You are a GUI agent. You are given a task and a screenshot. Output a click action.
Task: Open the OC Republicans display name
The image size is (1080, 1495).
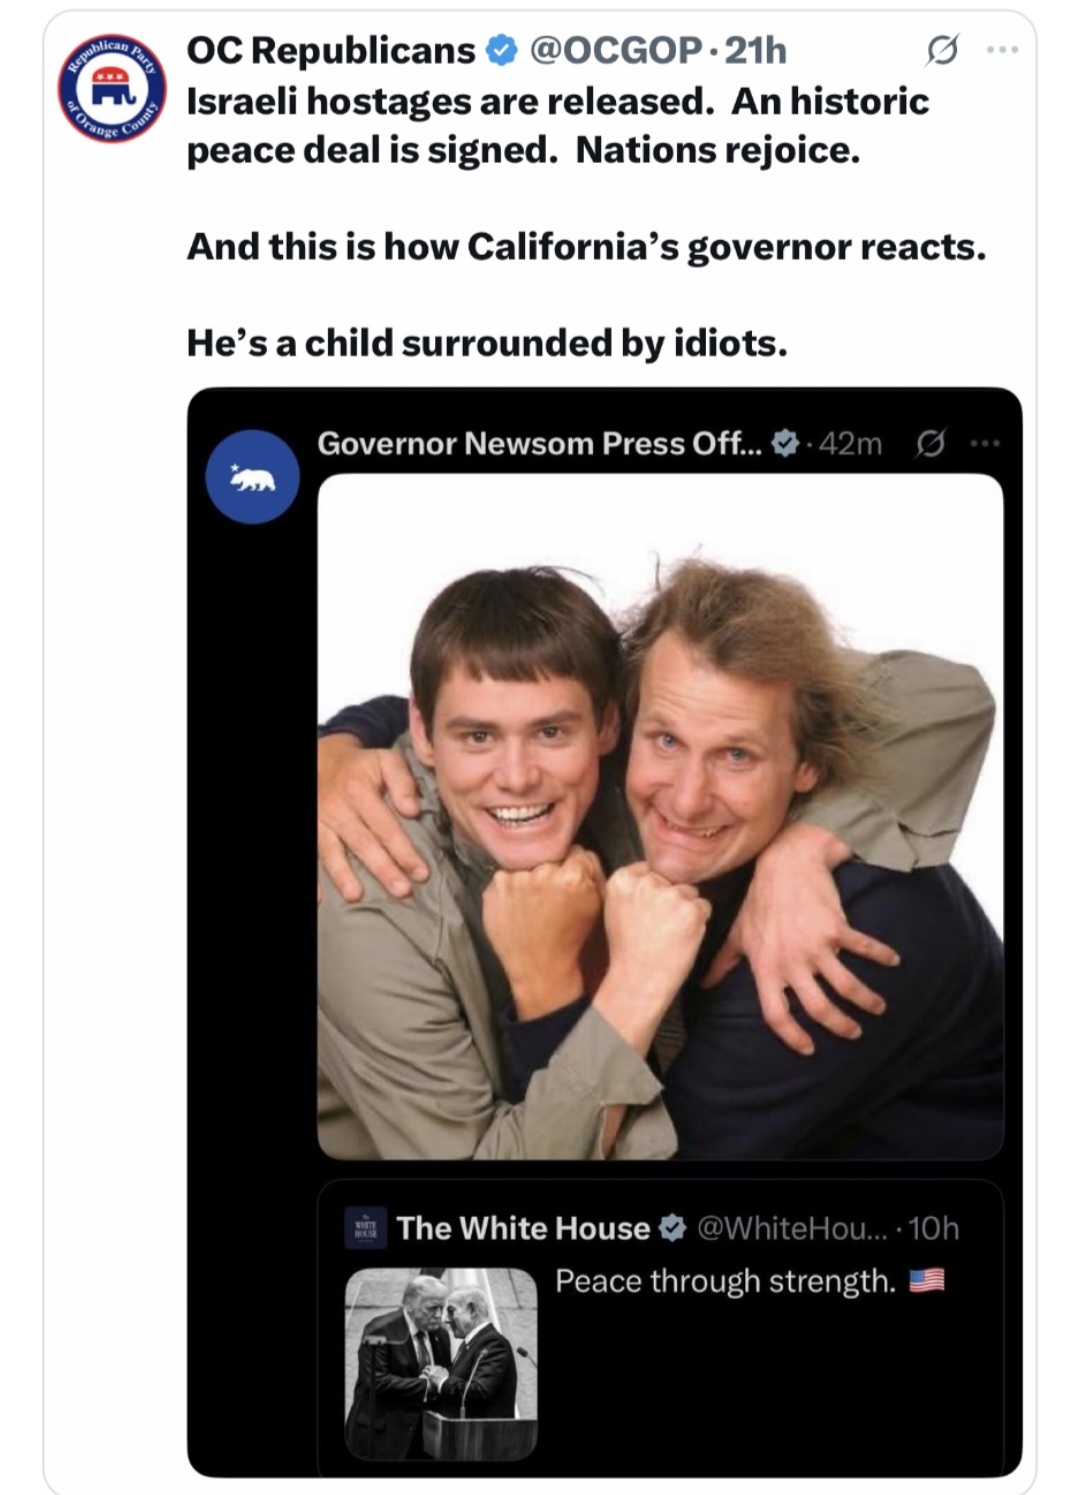(331, 50)
